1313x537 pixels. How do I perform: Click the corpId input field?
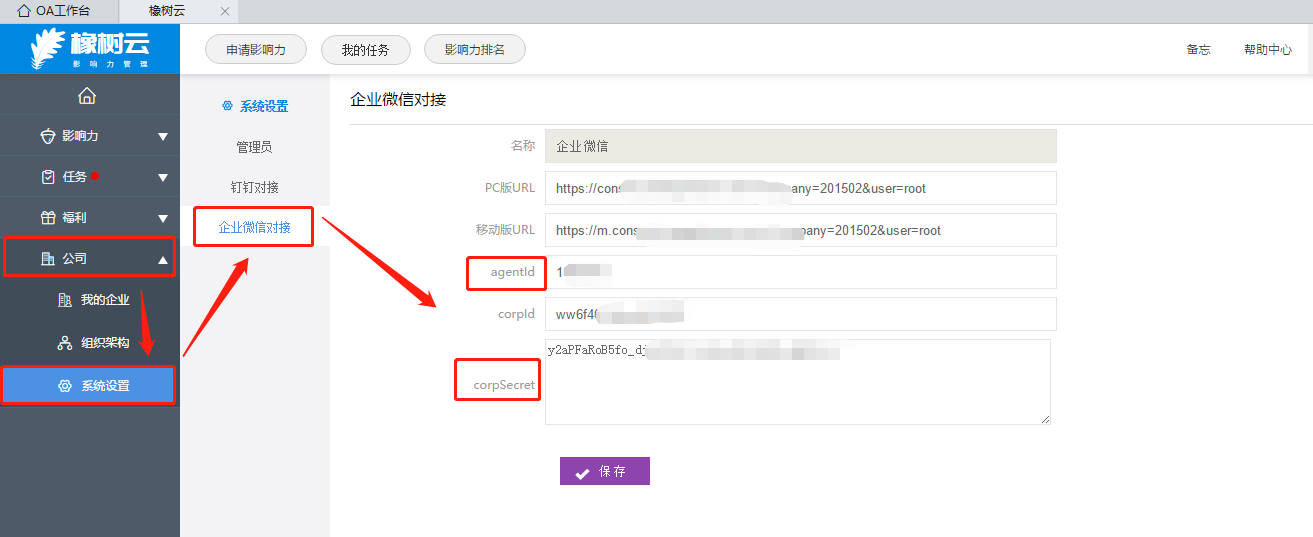coord(801,314)
